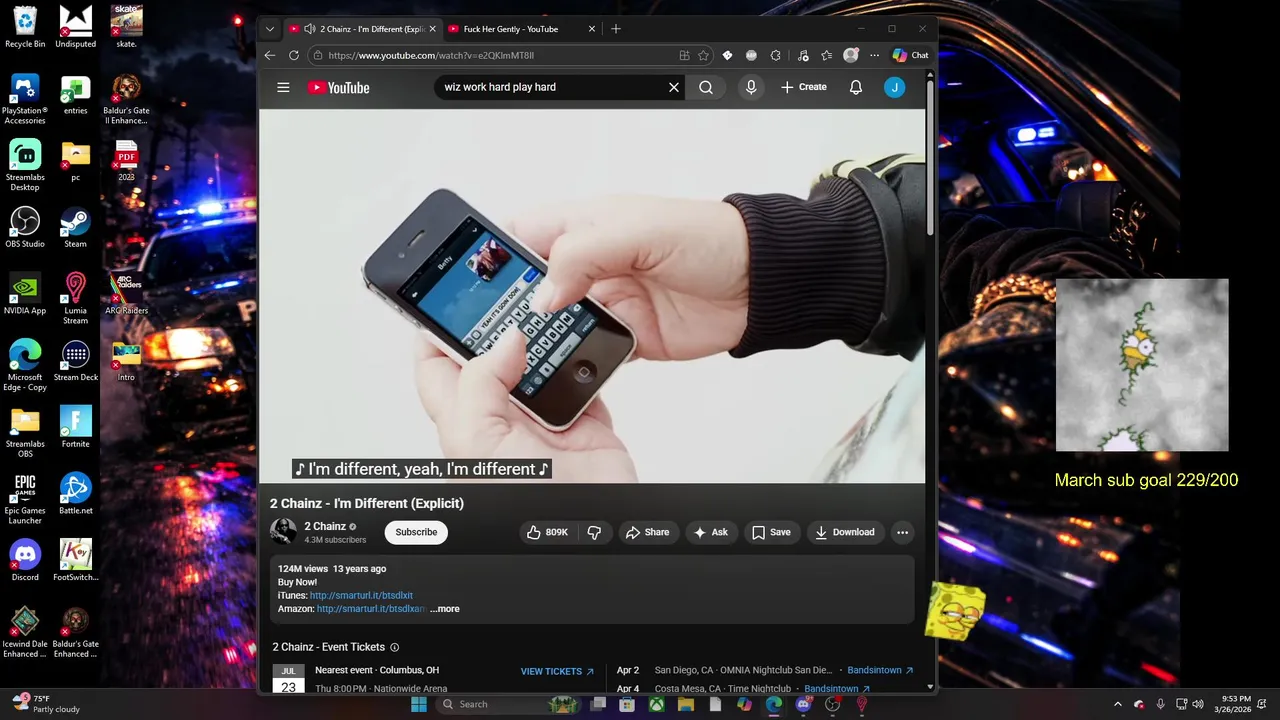This screenshot has width=1280, height=720.
Task: Open Recycle Bin on desktop
Action: click(25, 27)
